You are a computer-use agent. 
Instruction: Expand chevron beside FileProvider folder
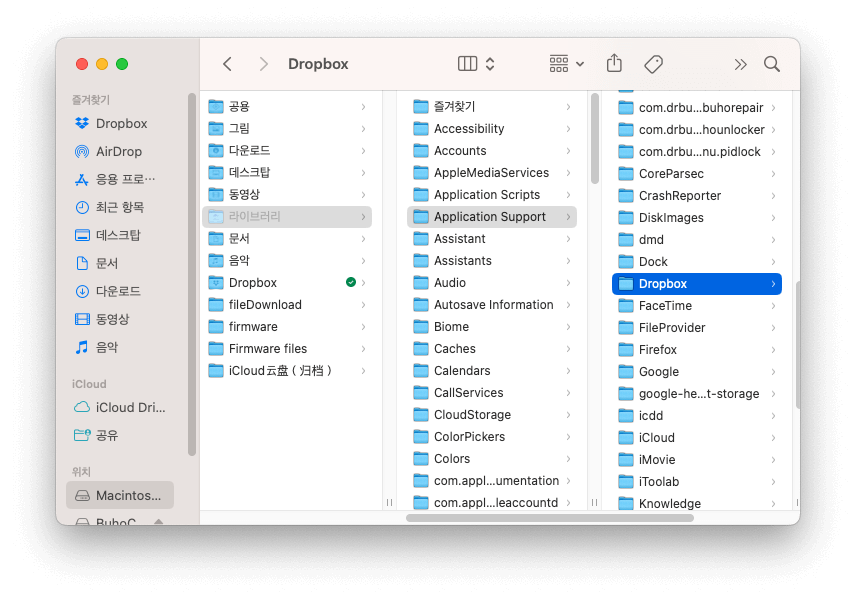773,328
